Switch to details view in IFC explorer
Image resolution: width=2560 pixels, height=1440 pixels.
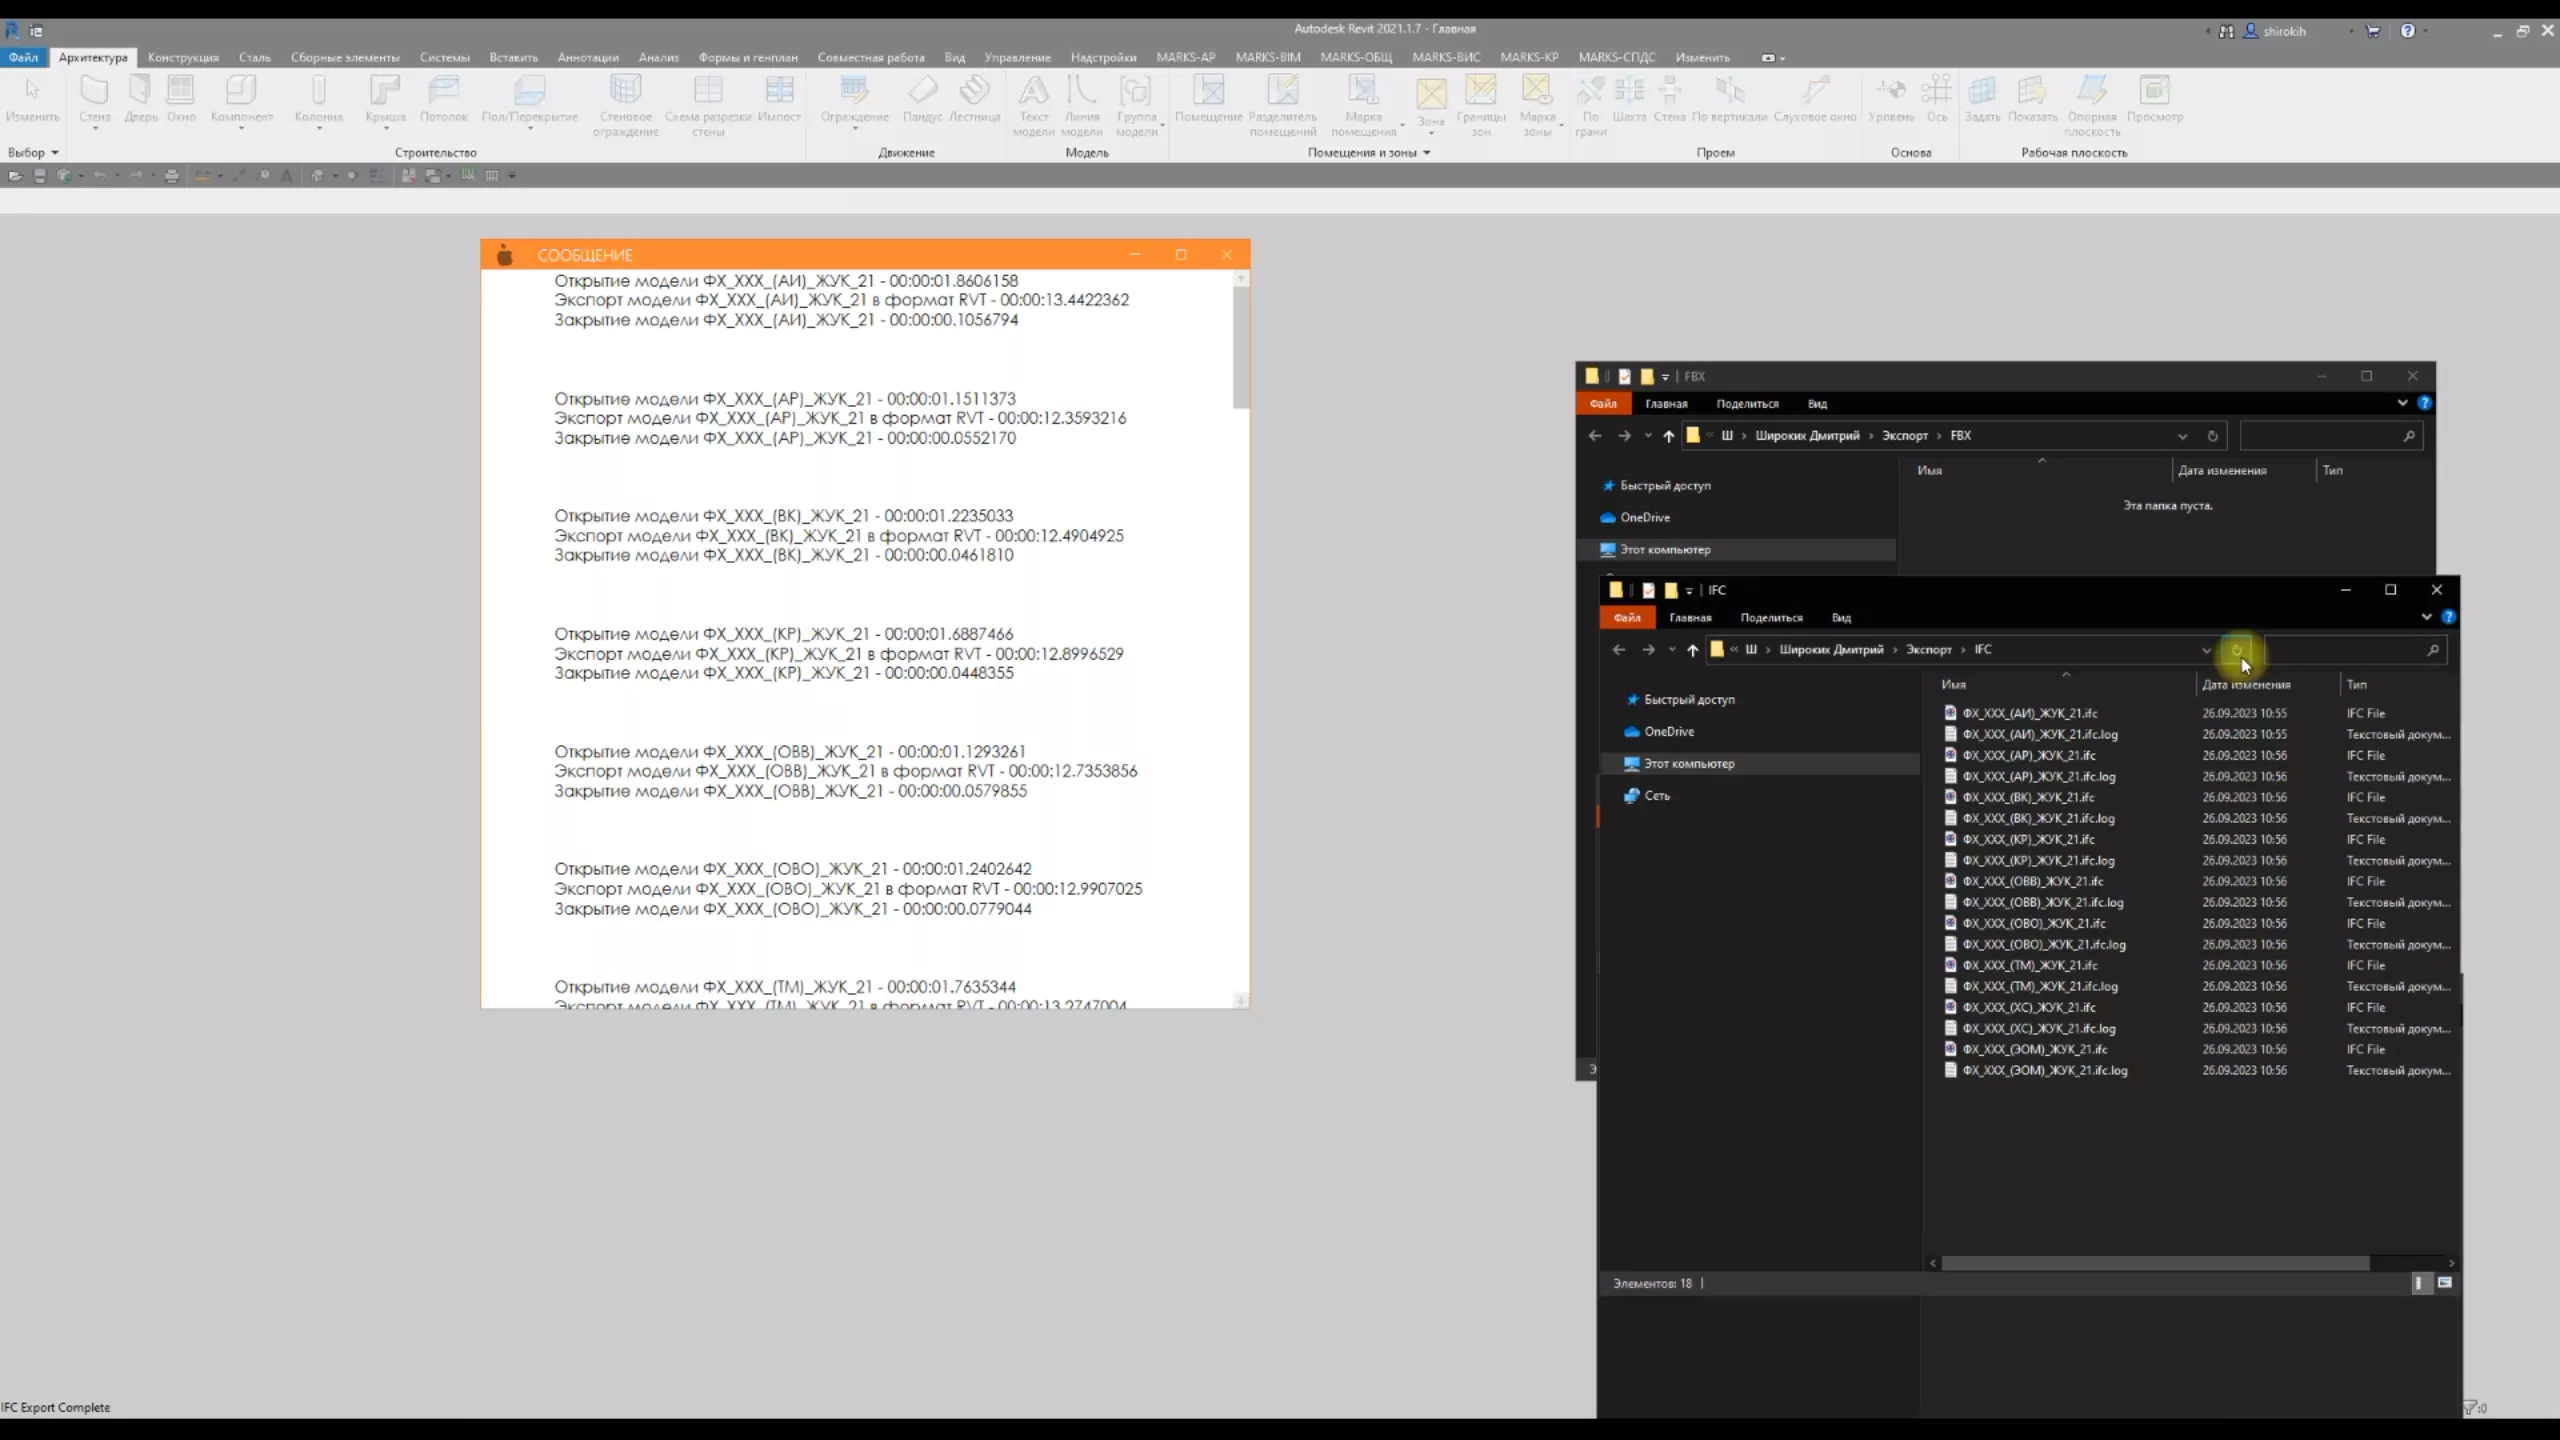pyautogui.click(x=2420, y=1283)
